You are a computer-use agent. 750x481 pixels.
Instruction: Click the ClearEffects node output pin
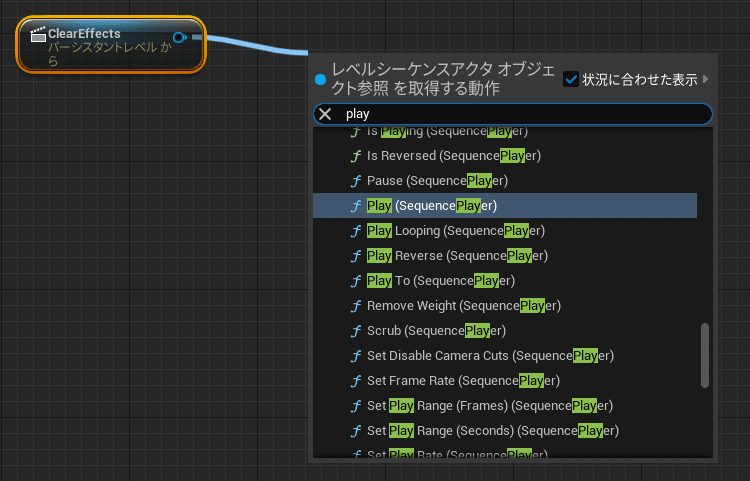179,37
